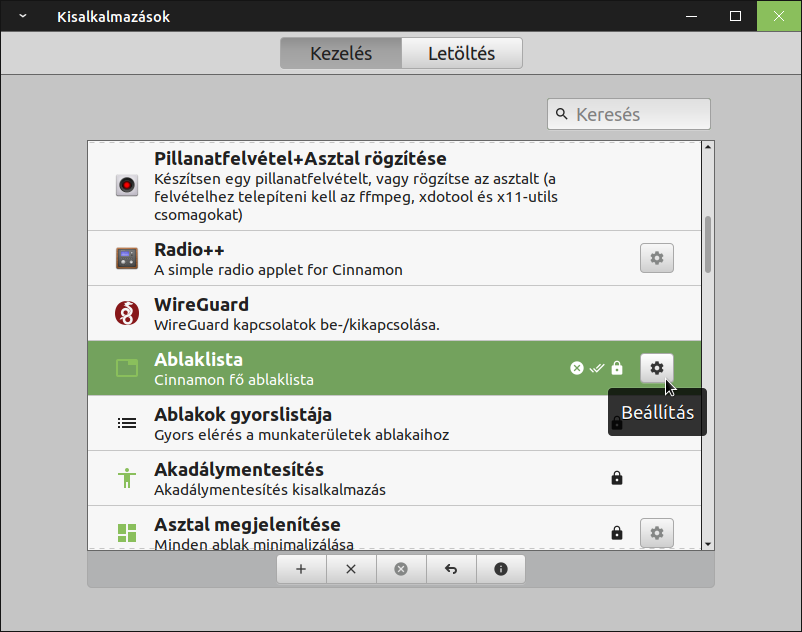
Task: Click 'Gyors elérés a munkaterületek ablakaihoz' description
Action: click(302, 435)
